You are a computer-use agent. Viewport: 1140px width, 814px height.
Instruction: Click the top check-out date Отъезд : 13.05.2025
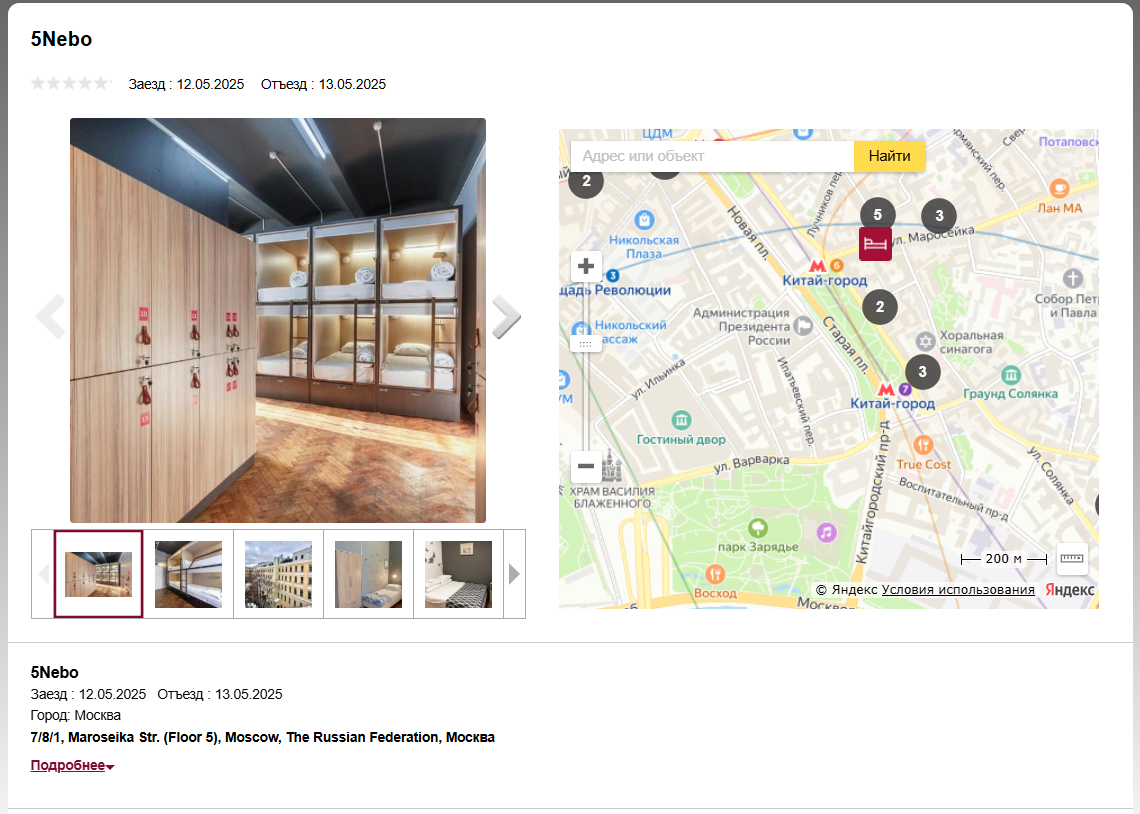click(x=324, y=84)
